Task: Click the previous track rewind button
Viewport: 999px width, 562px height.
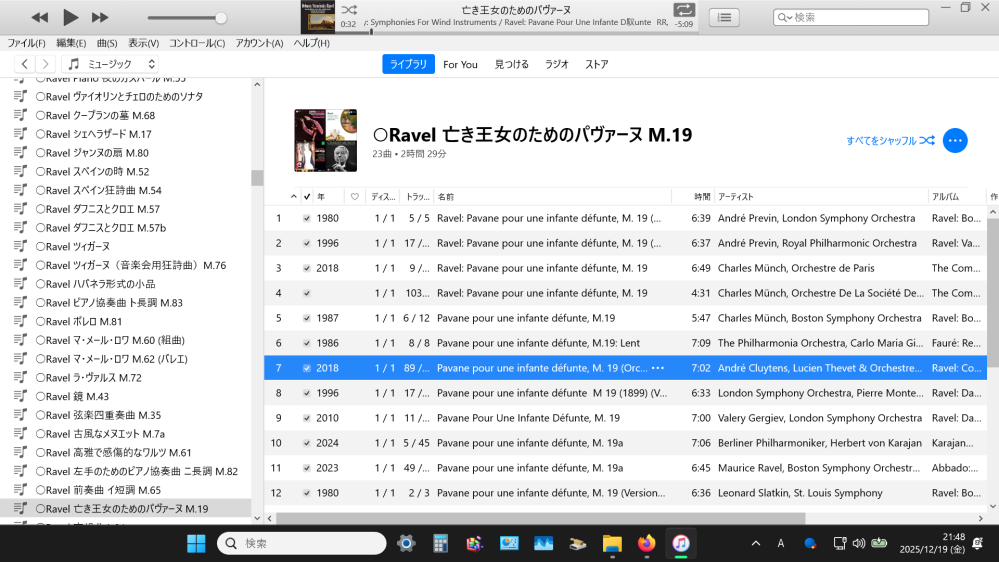Action: tap(40, 18)
